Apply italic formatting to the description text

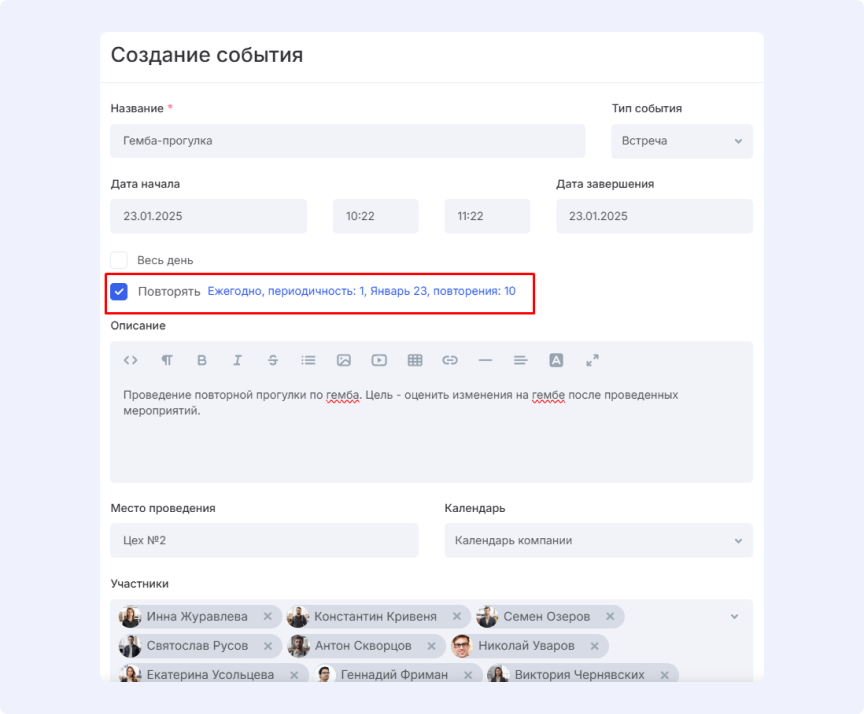tap(237, 360)
